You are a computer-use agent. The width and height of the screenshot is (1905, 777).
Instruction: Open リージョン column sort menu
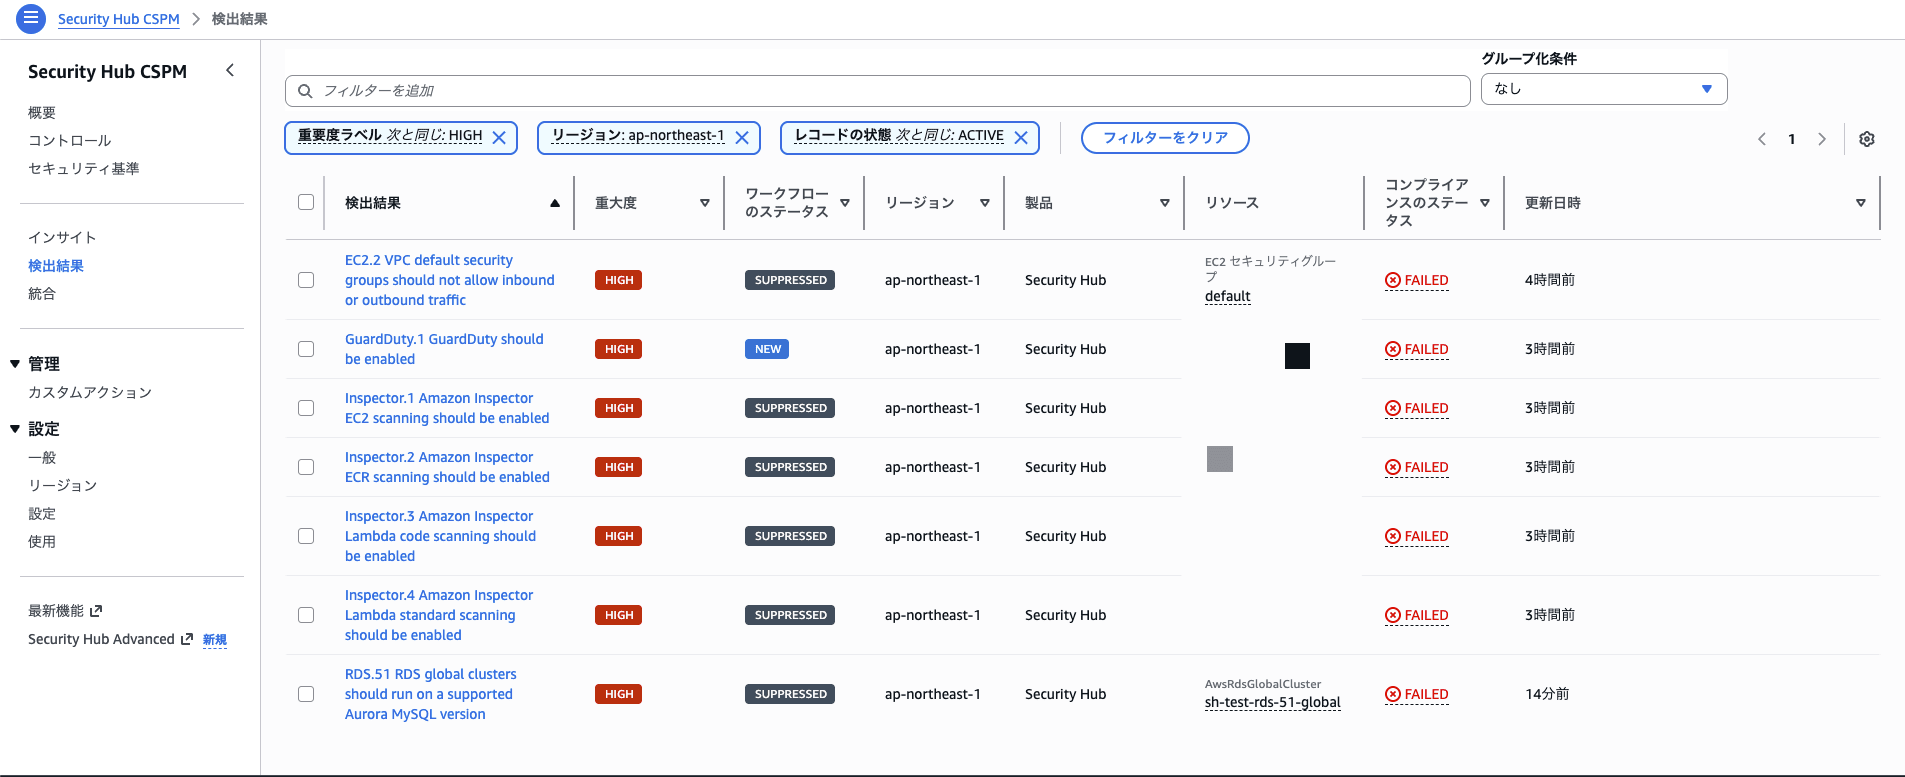[x=985, y=203]
